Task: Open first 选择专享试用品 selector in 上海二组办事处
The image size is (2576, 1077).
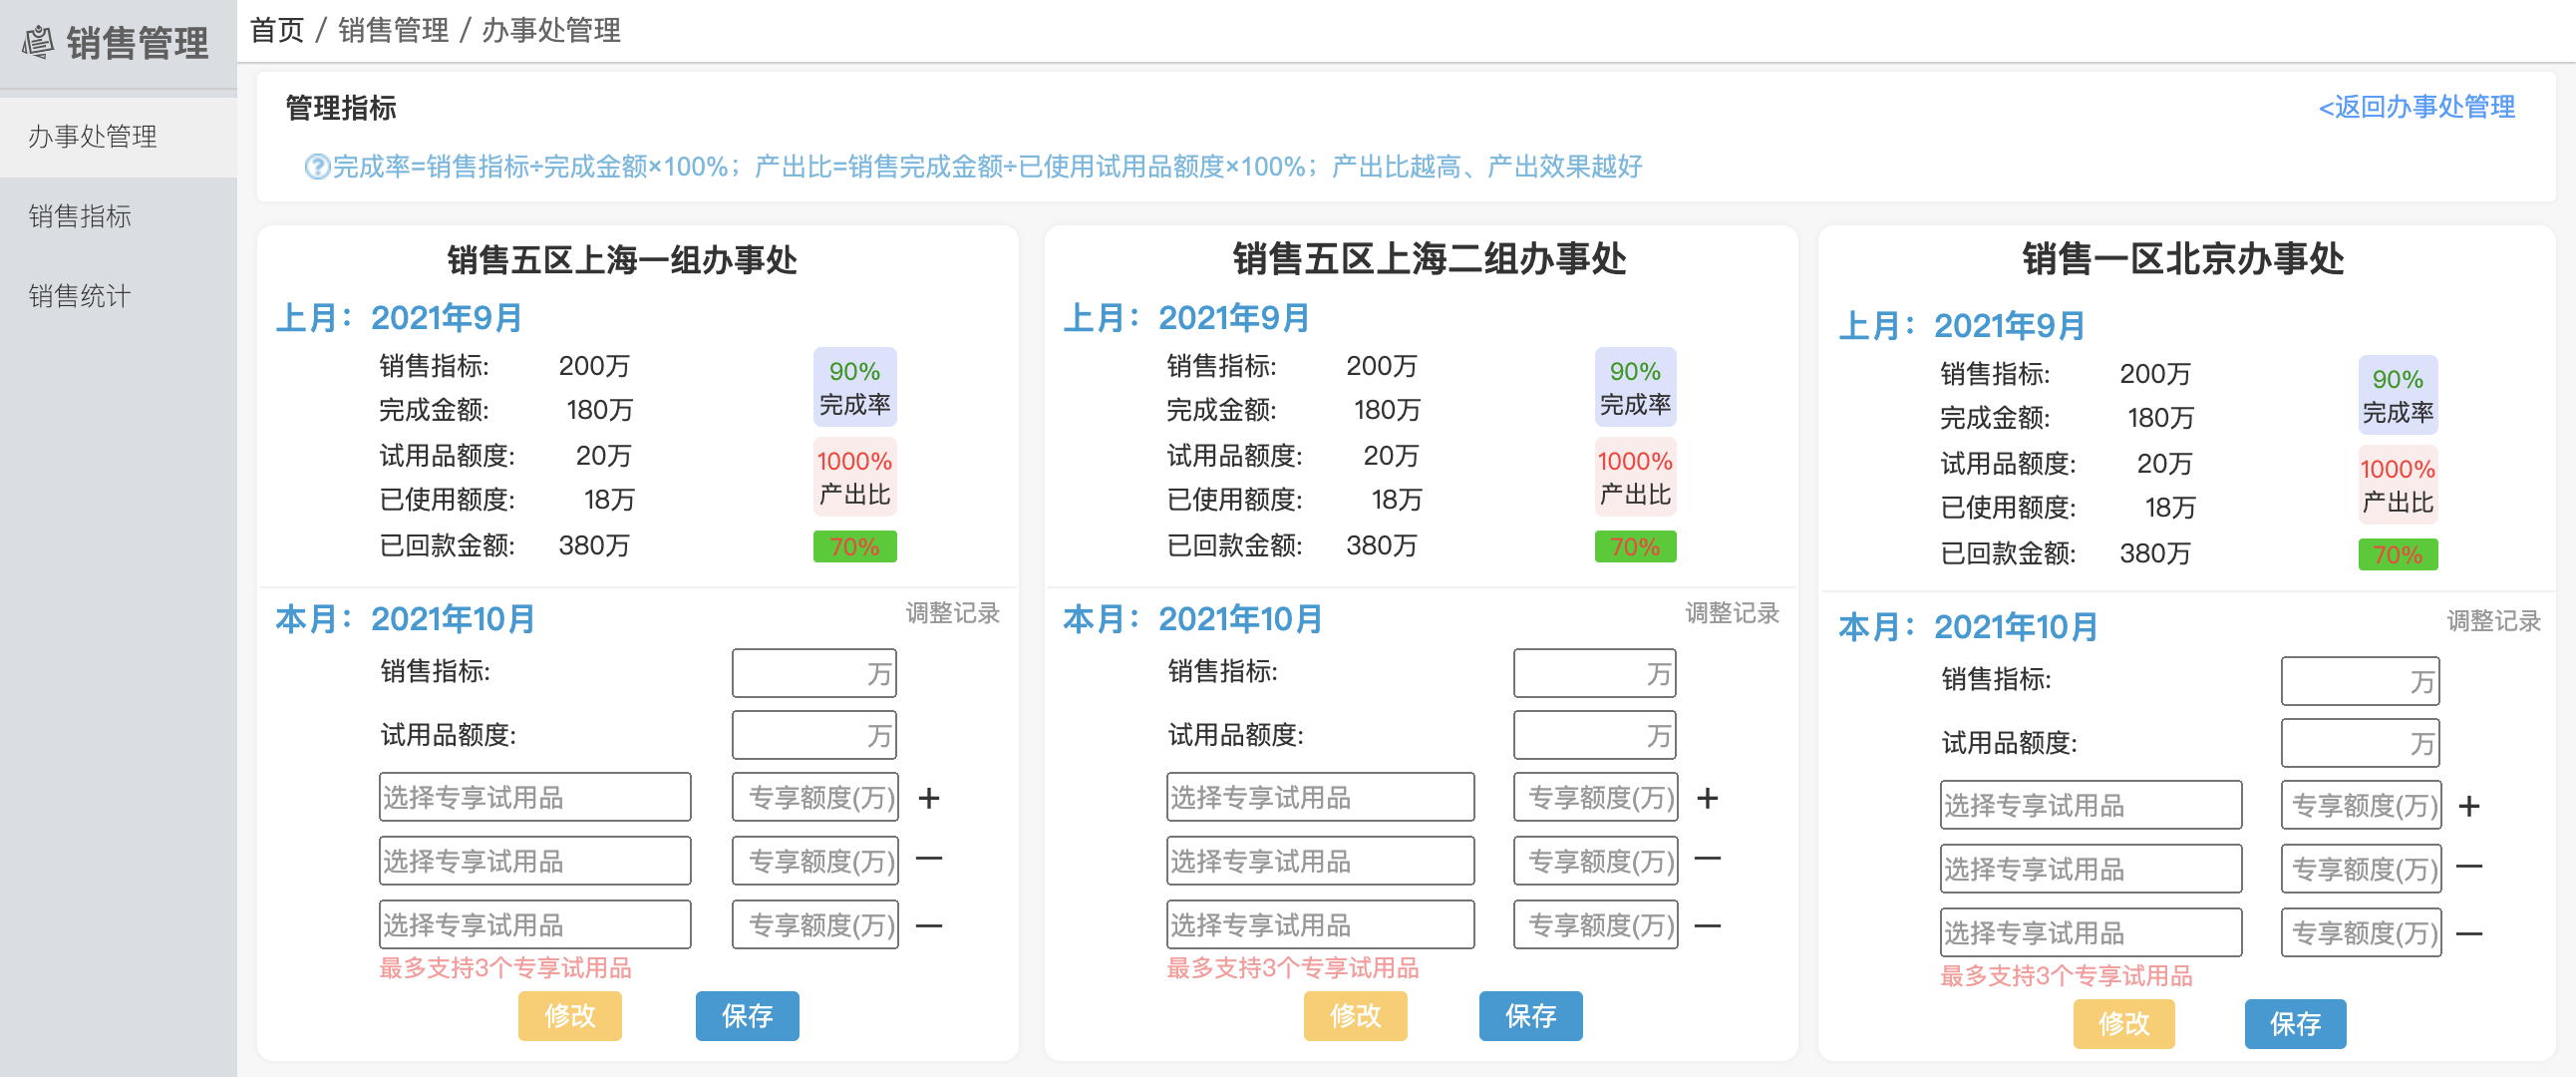Action: (1320, 797)
